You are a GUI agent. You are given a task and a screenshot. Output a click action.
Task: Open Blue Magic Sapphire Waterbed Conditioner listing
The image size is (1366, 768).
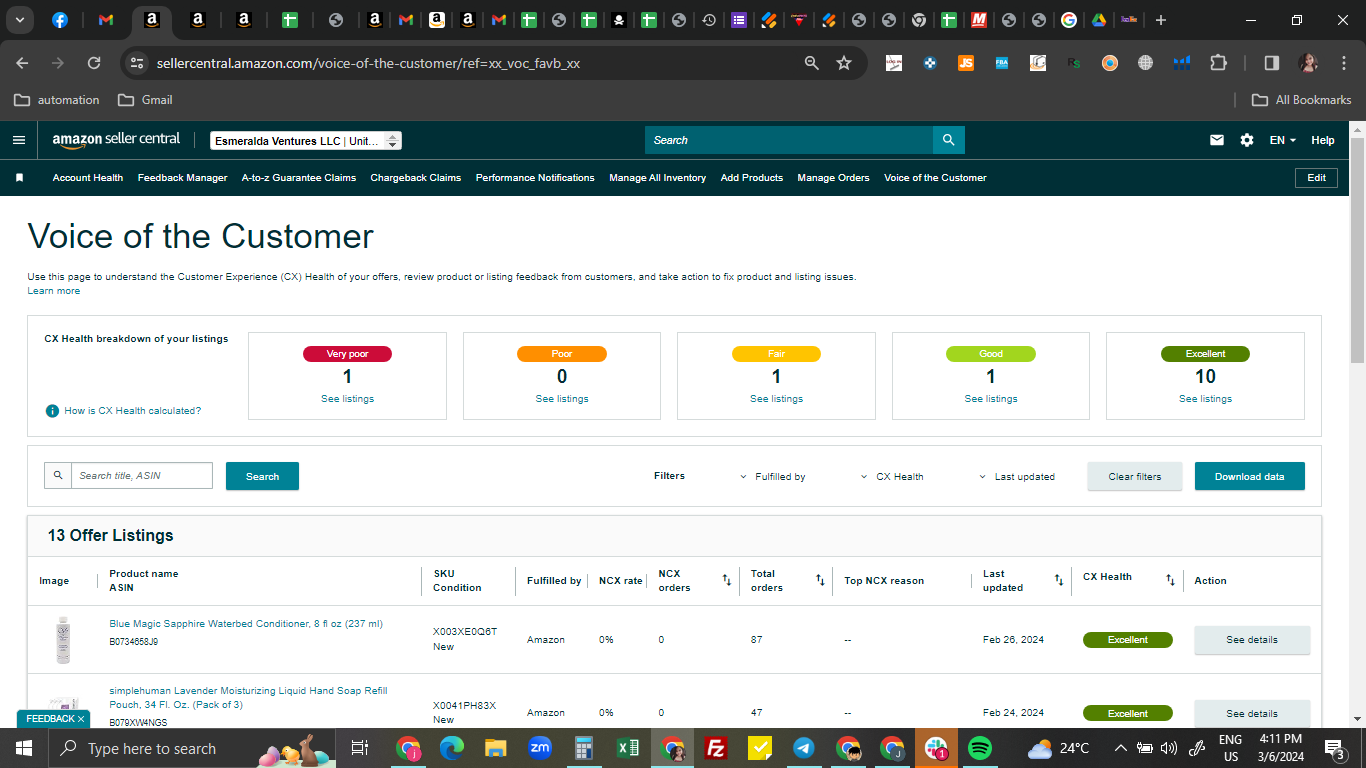pos(246,624)
